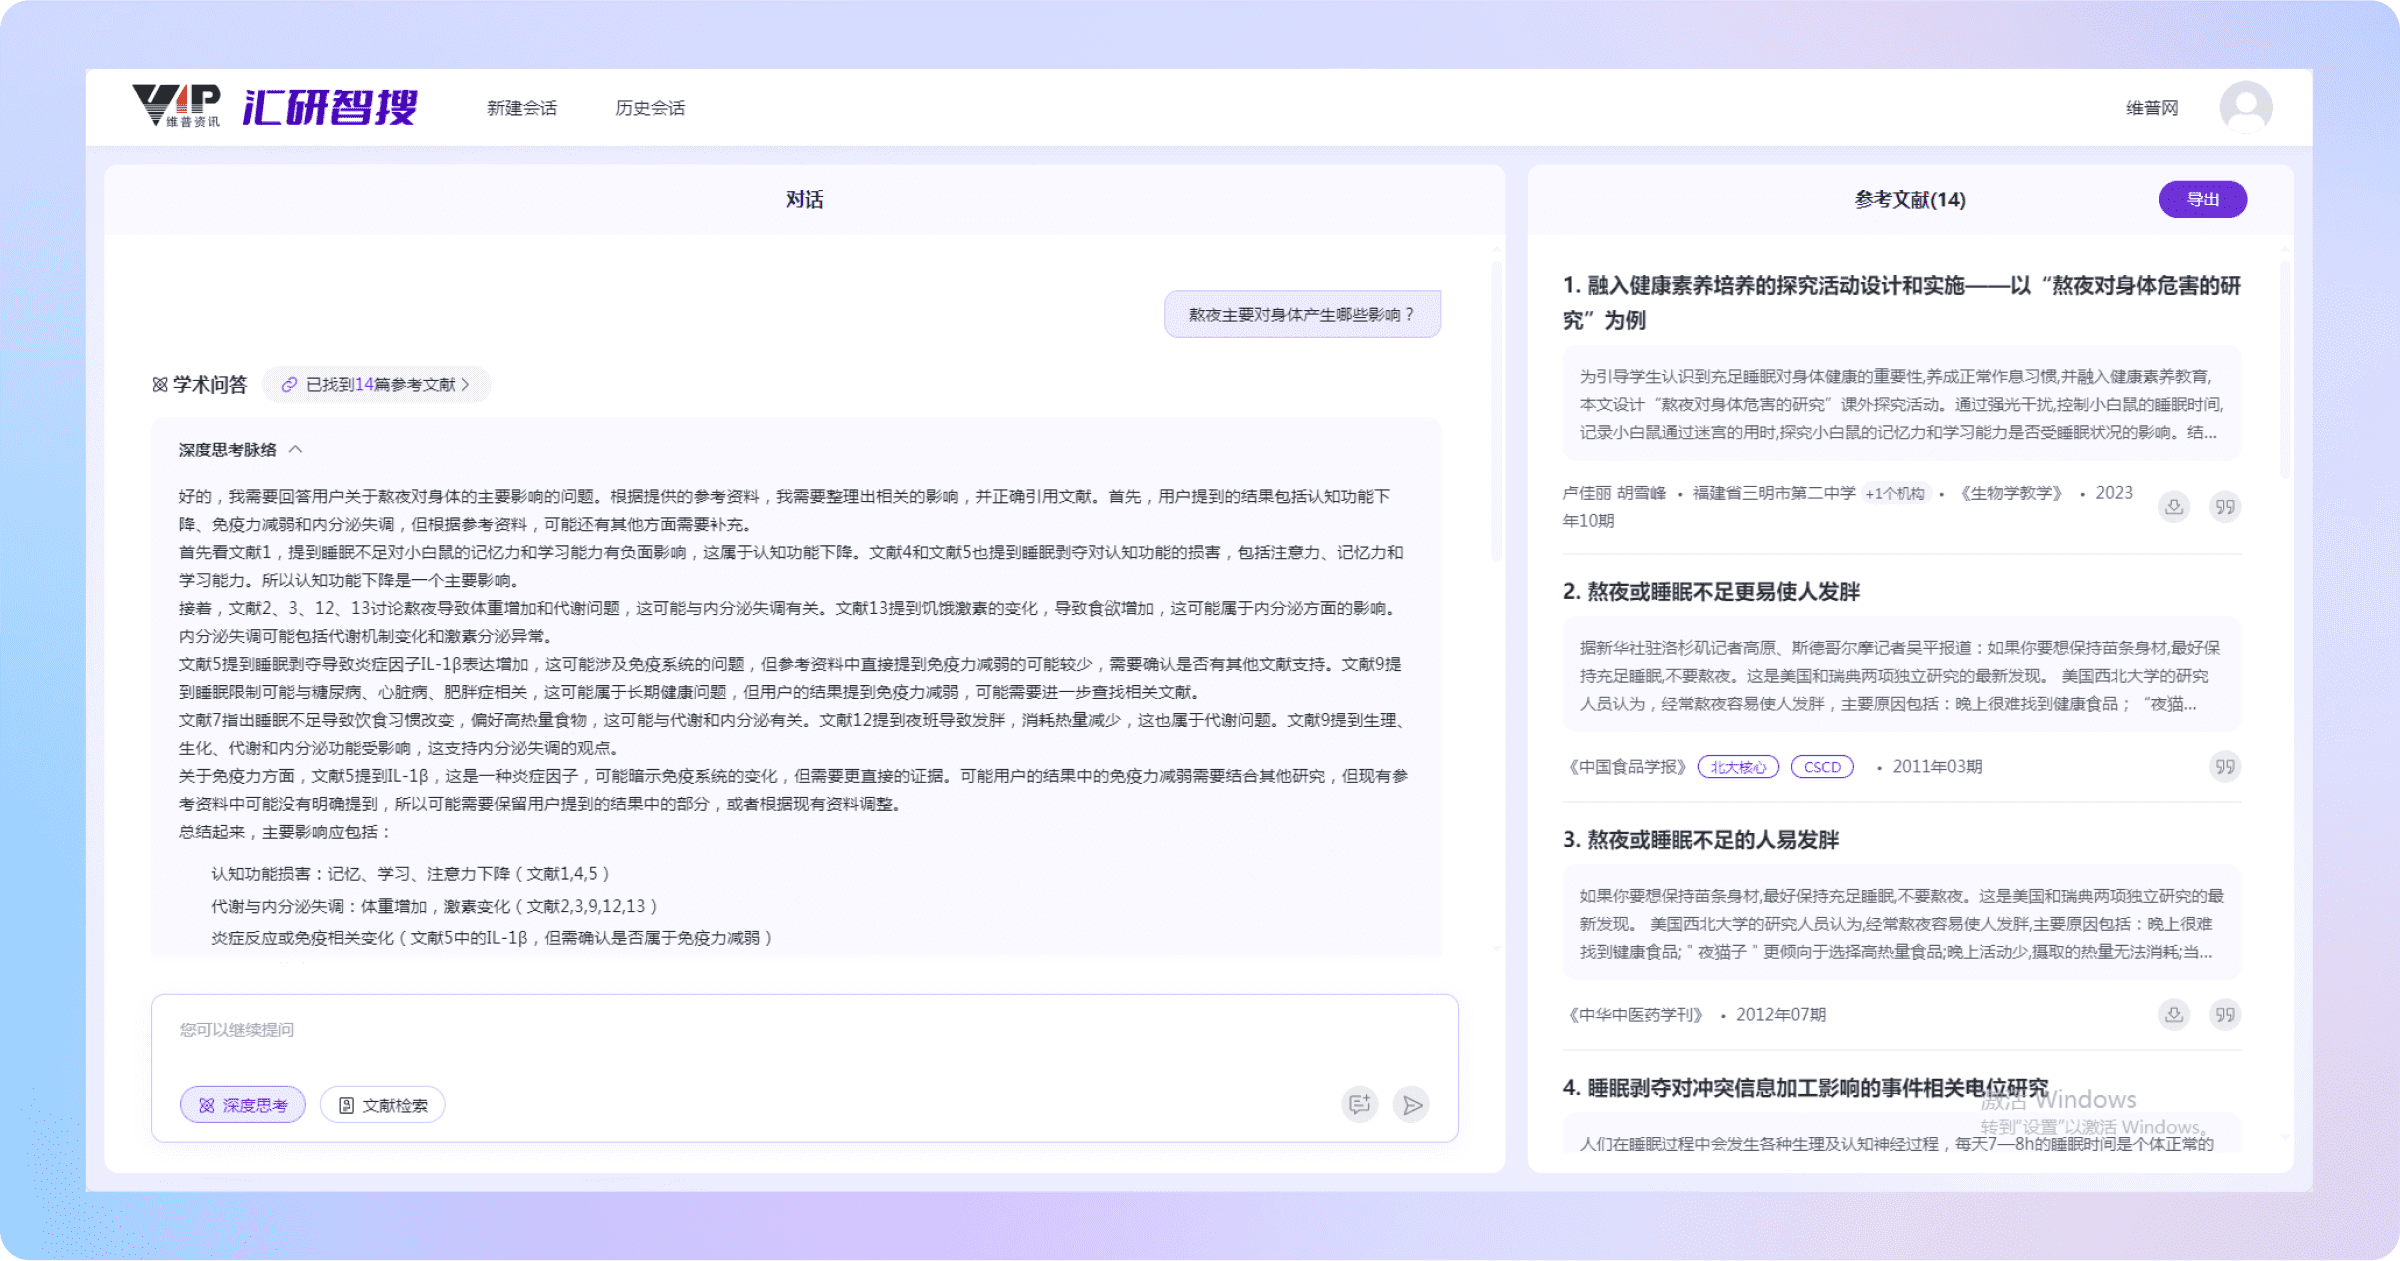Toggle the 深度思考 mode

243,1105
